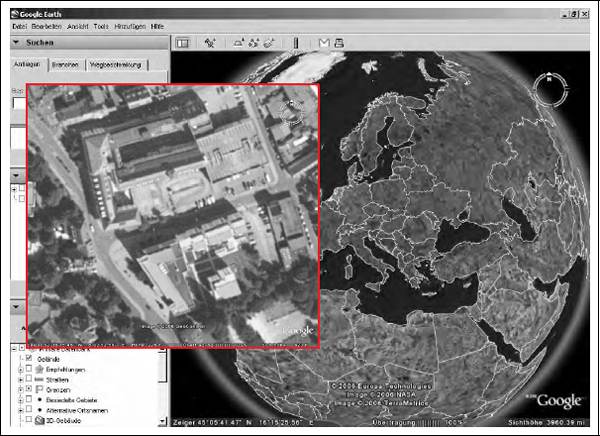Toggle the sidebar panel toolbar icon
This screenshot has width=600, height=436.
[x=183, y=43]
